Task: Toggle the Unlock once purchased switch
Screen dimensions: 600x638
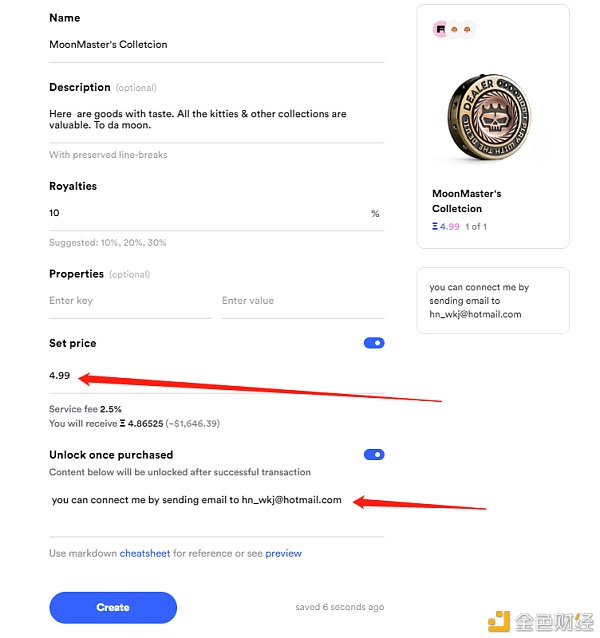Action: point(374,454)
